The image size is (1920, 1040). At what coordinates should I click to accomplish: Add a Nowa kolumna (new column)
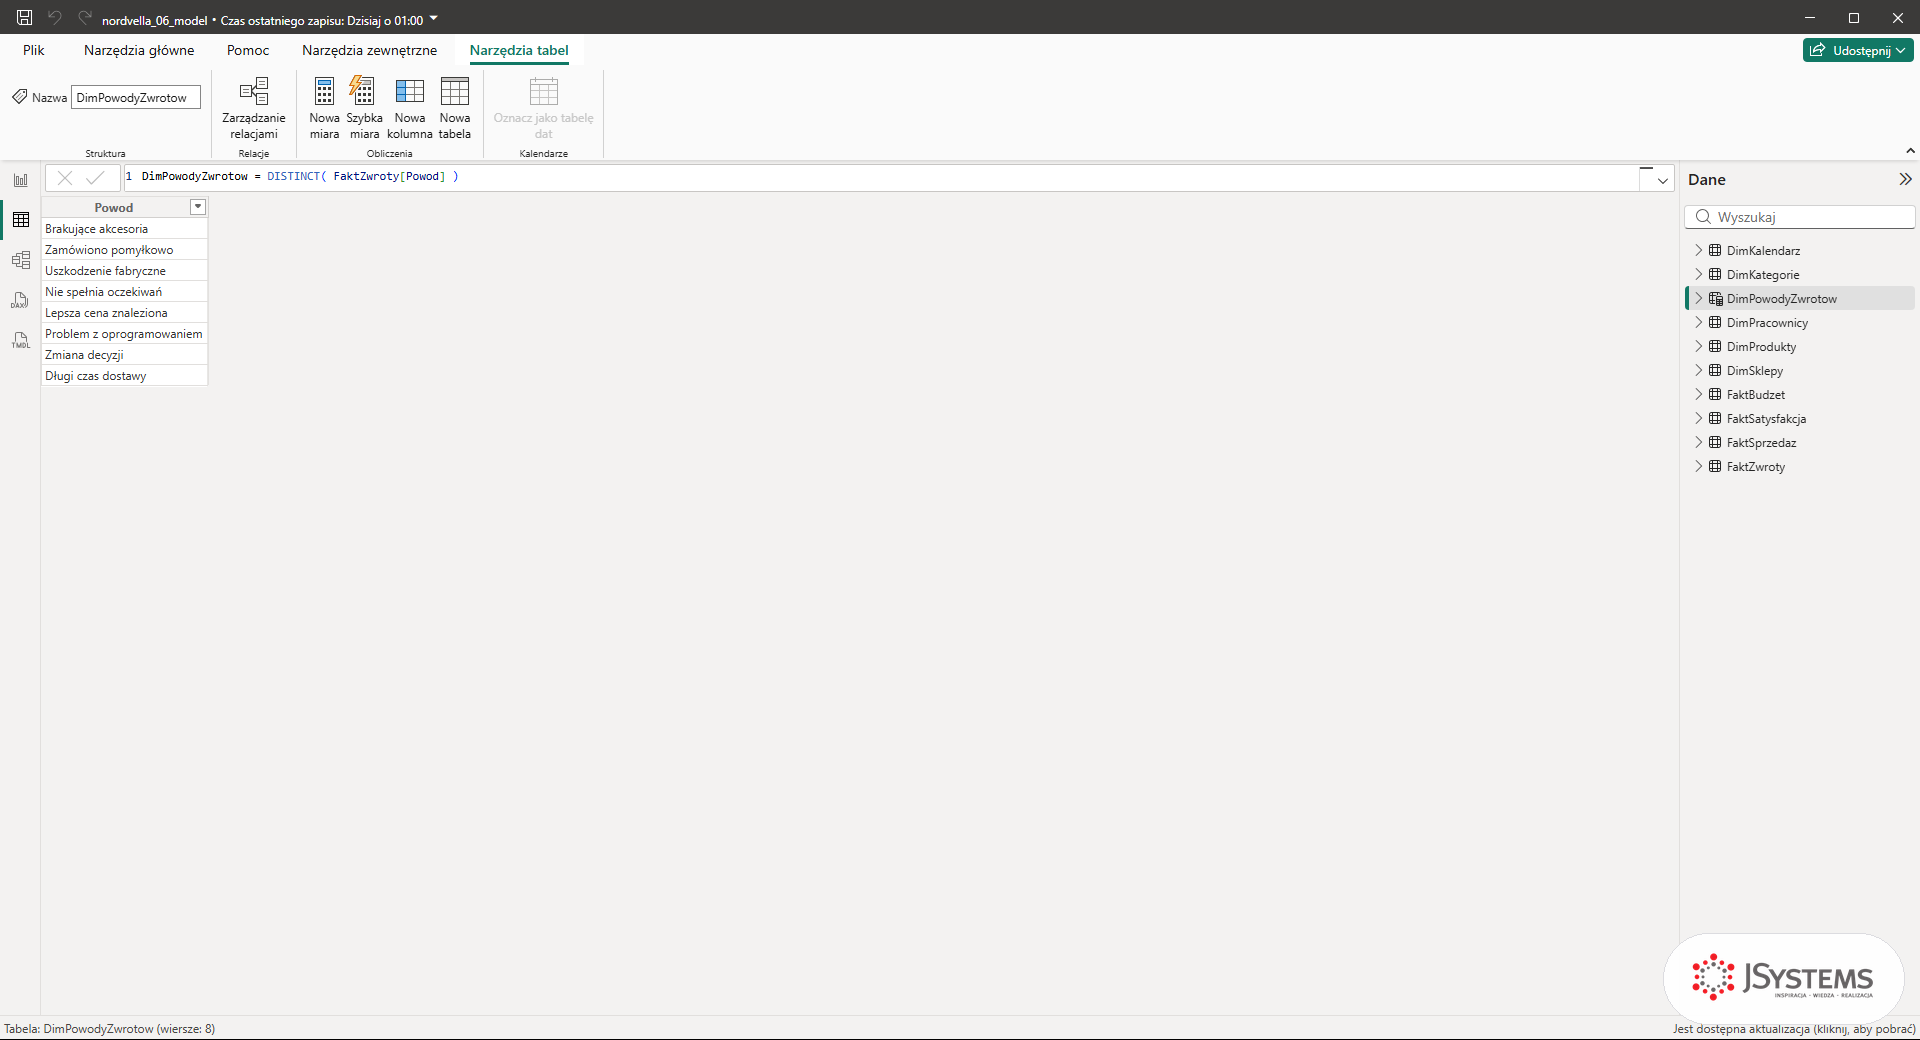(410, 109)
